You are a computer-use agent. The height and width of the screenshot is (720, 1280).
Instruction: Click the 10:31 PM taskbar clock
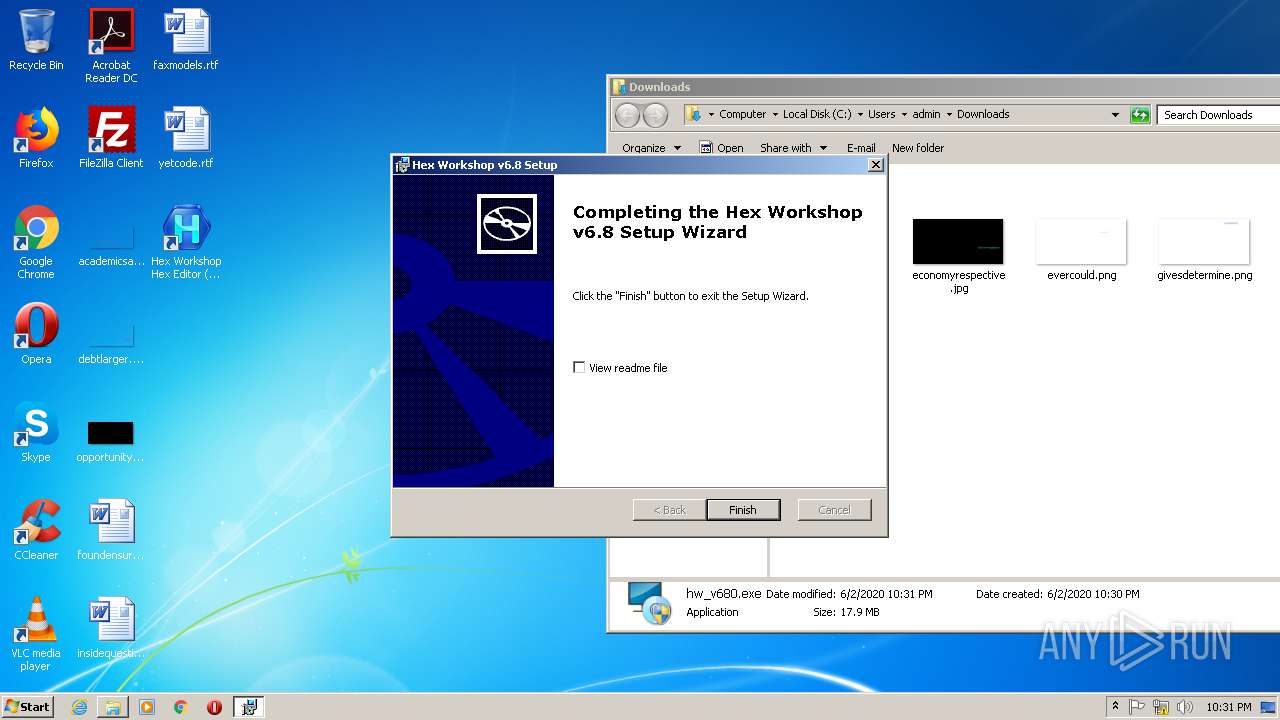(x=1229, y=707)
